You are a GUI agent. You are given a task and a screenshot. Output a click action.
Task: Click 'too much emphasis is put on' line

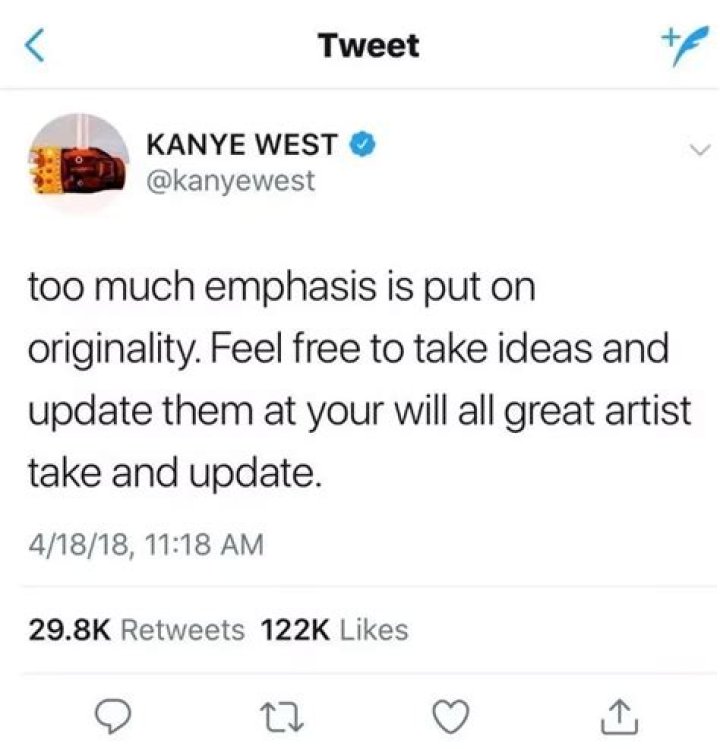tap(282, 288)
